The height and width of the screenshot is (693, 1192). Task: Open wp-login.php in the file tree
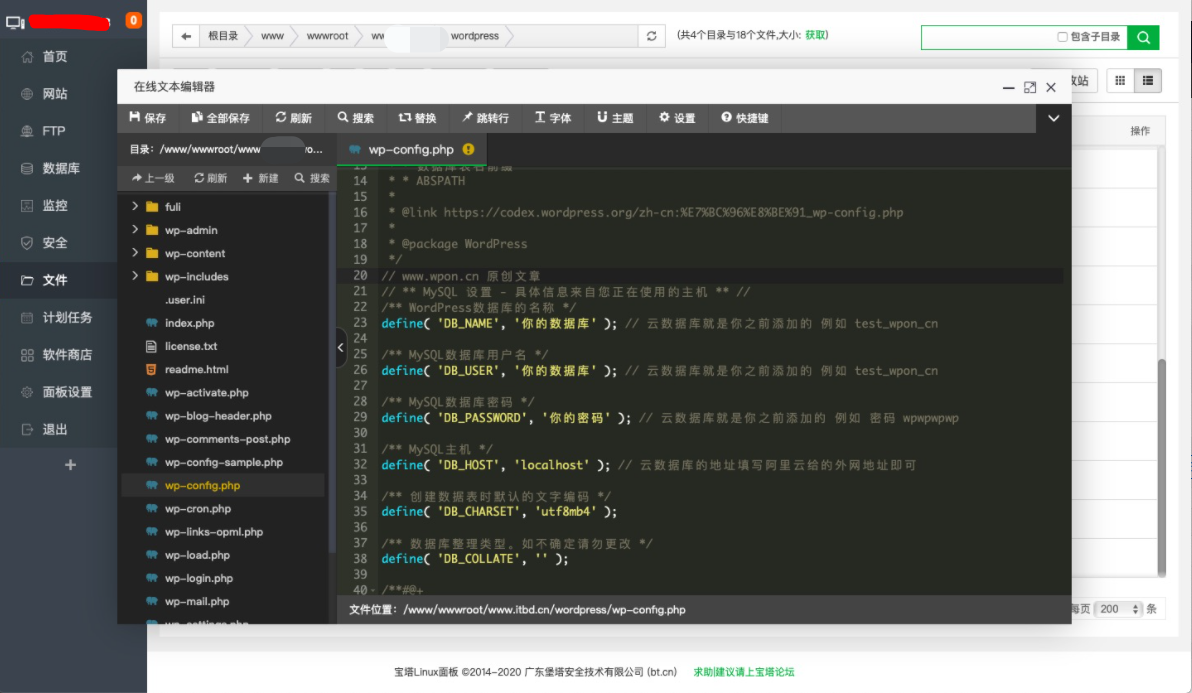(x=198, y=578)
